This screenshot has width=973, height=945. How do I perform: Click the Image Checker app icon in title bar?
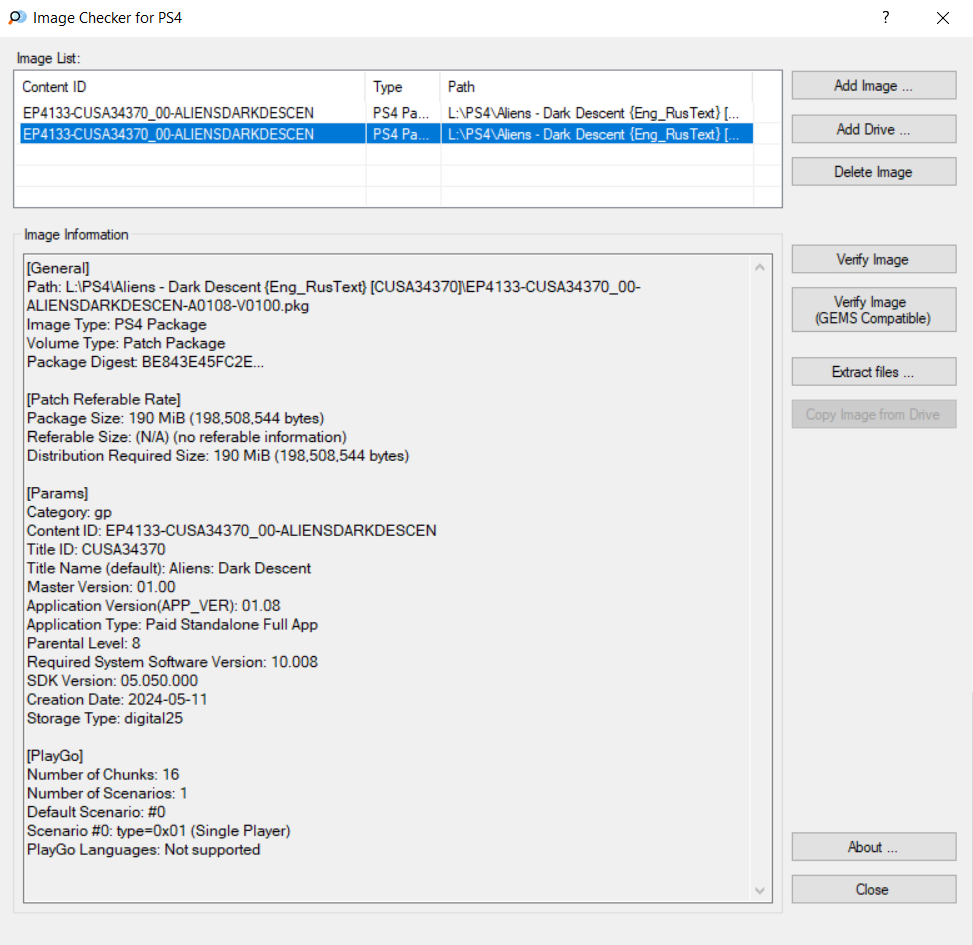click(17, 18)
